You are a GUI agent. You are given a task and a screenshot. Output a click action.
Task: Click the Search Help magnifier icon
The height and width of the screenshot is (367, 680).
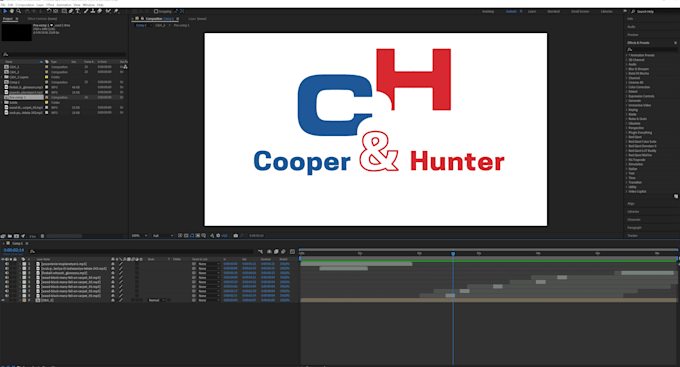click(x=633, y=12)
